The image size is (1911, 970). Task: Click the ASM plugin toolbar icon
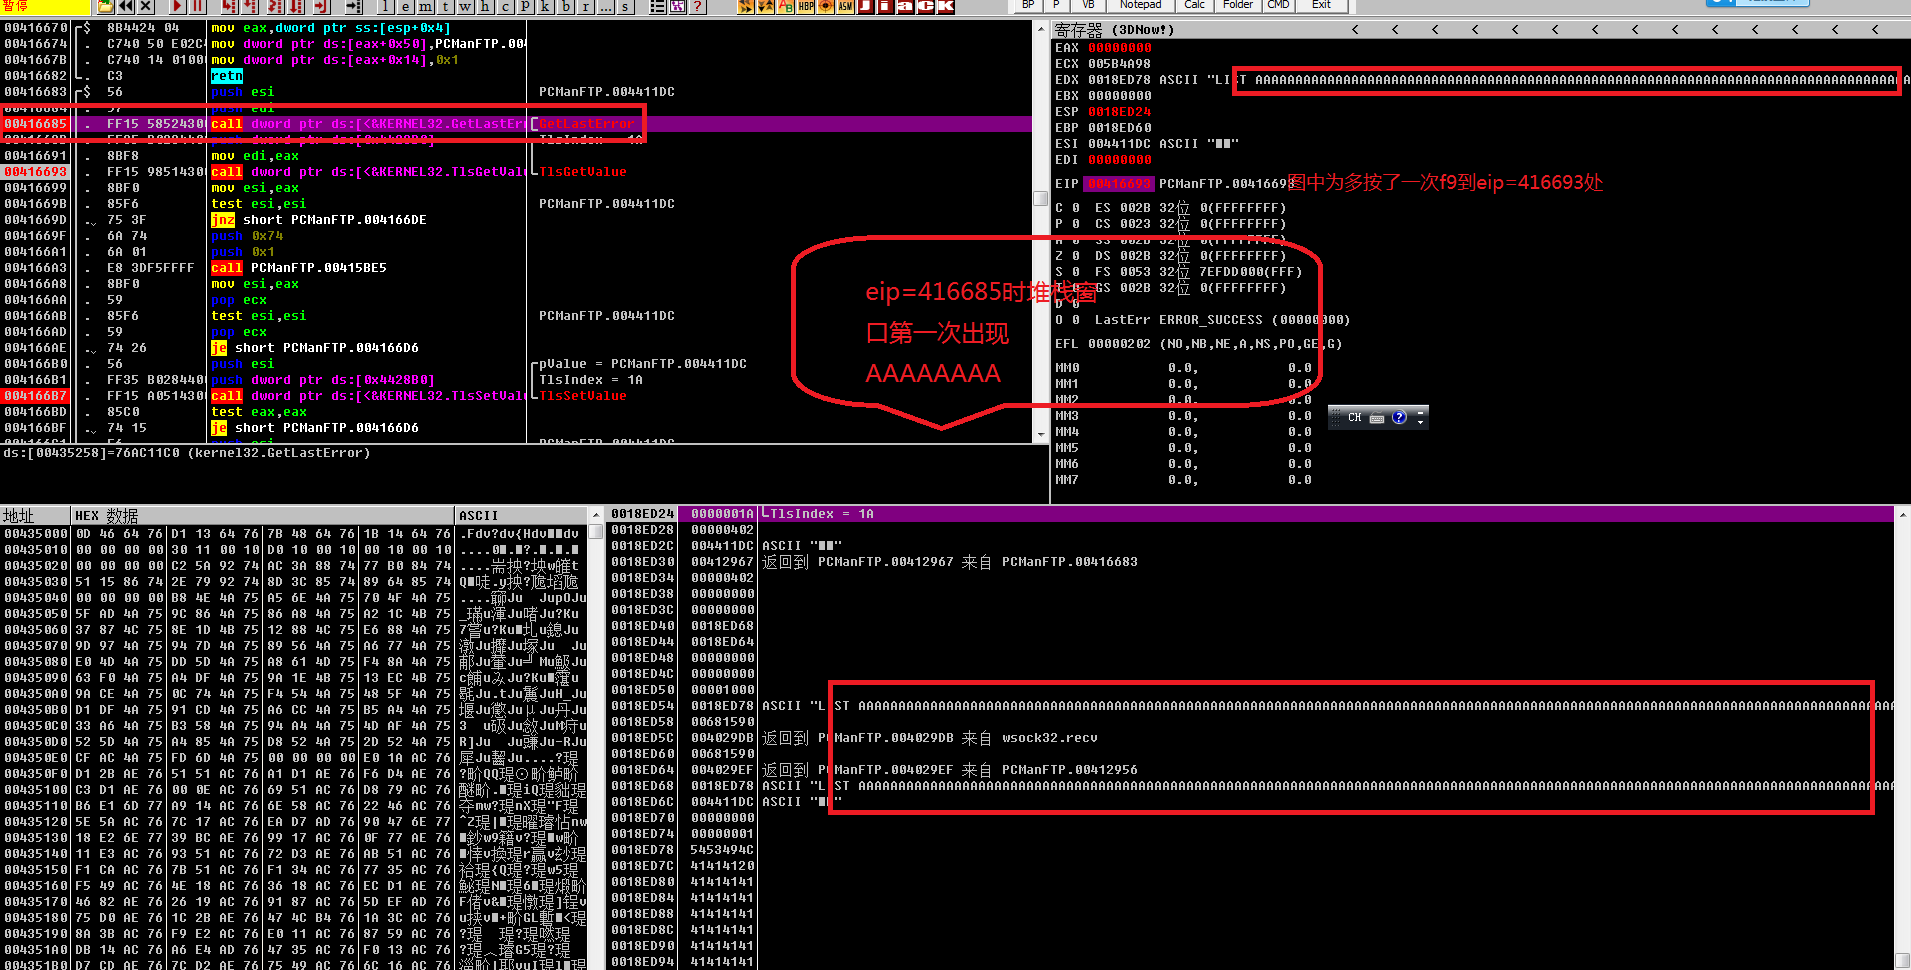846,6
